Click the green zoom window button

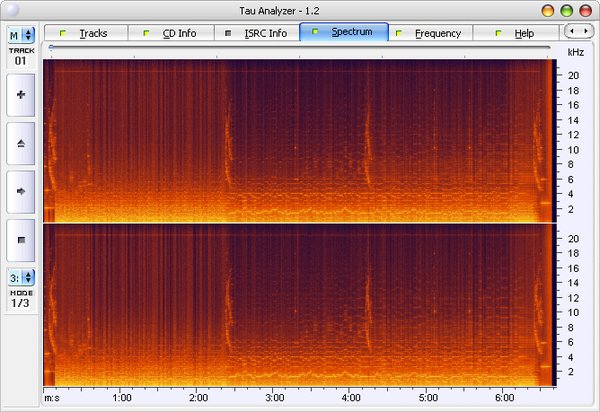point(567,10)
